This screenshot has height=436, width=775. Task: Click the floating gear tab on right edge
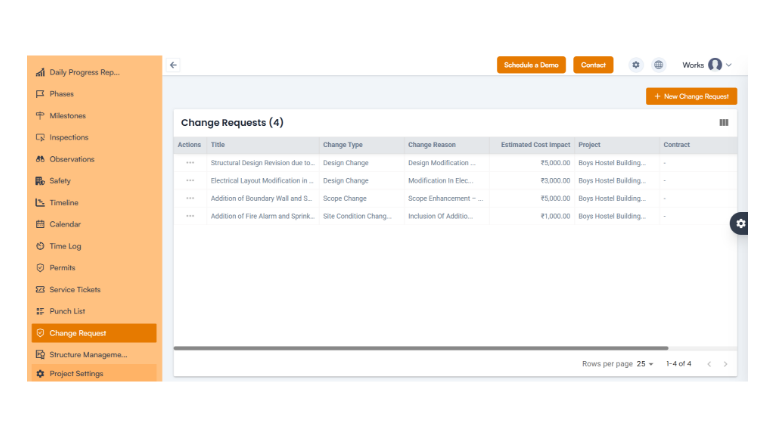[x=740, y=224]
